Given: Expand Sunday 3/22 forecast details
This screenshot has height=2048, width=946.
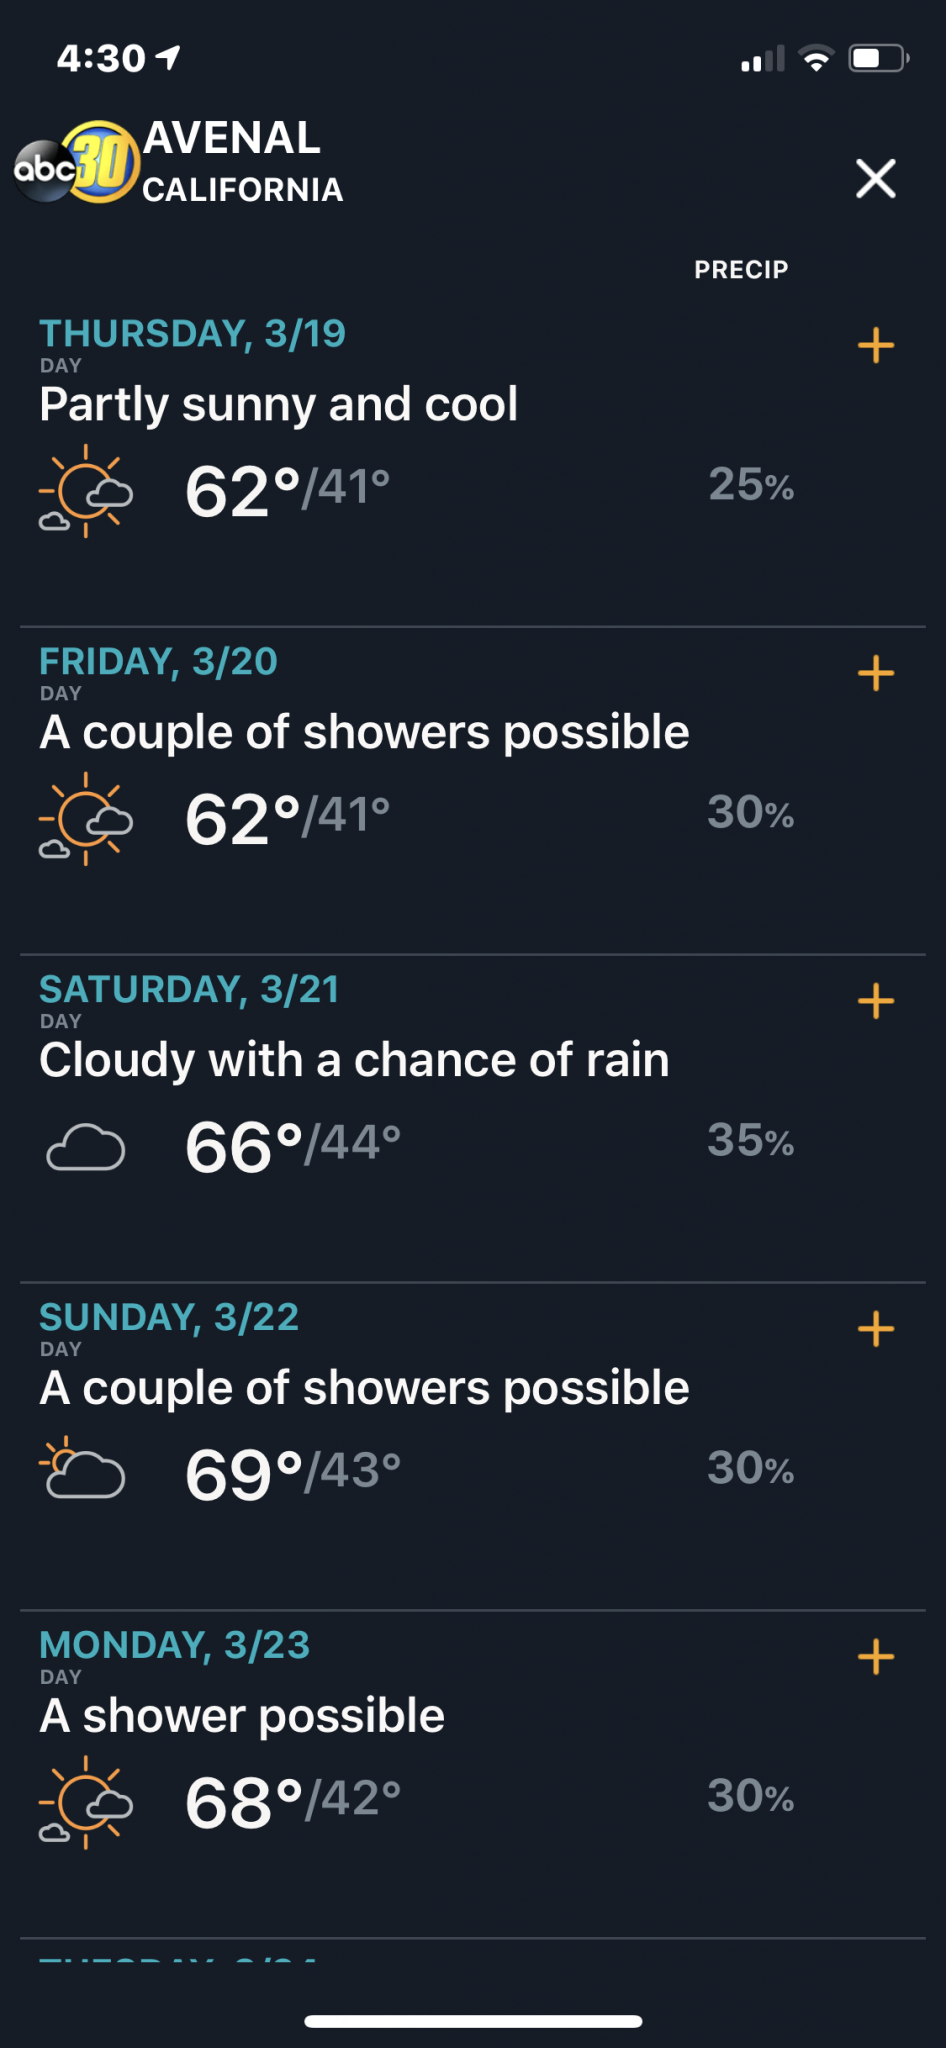Looking at the screenshot, I should (876, 1329).
